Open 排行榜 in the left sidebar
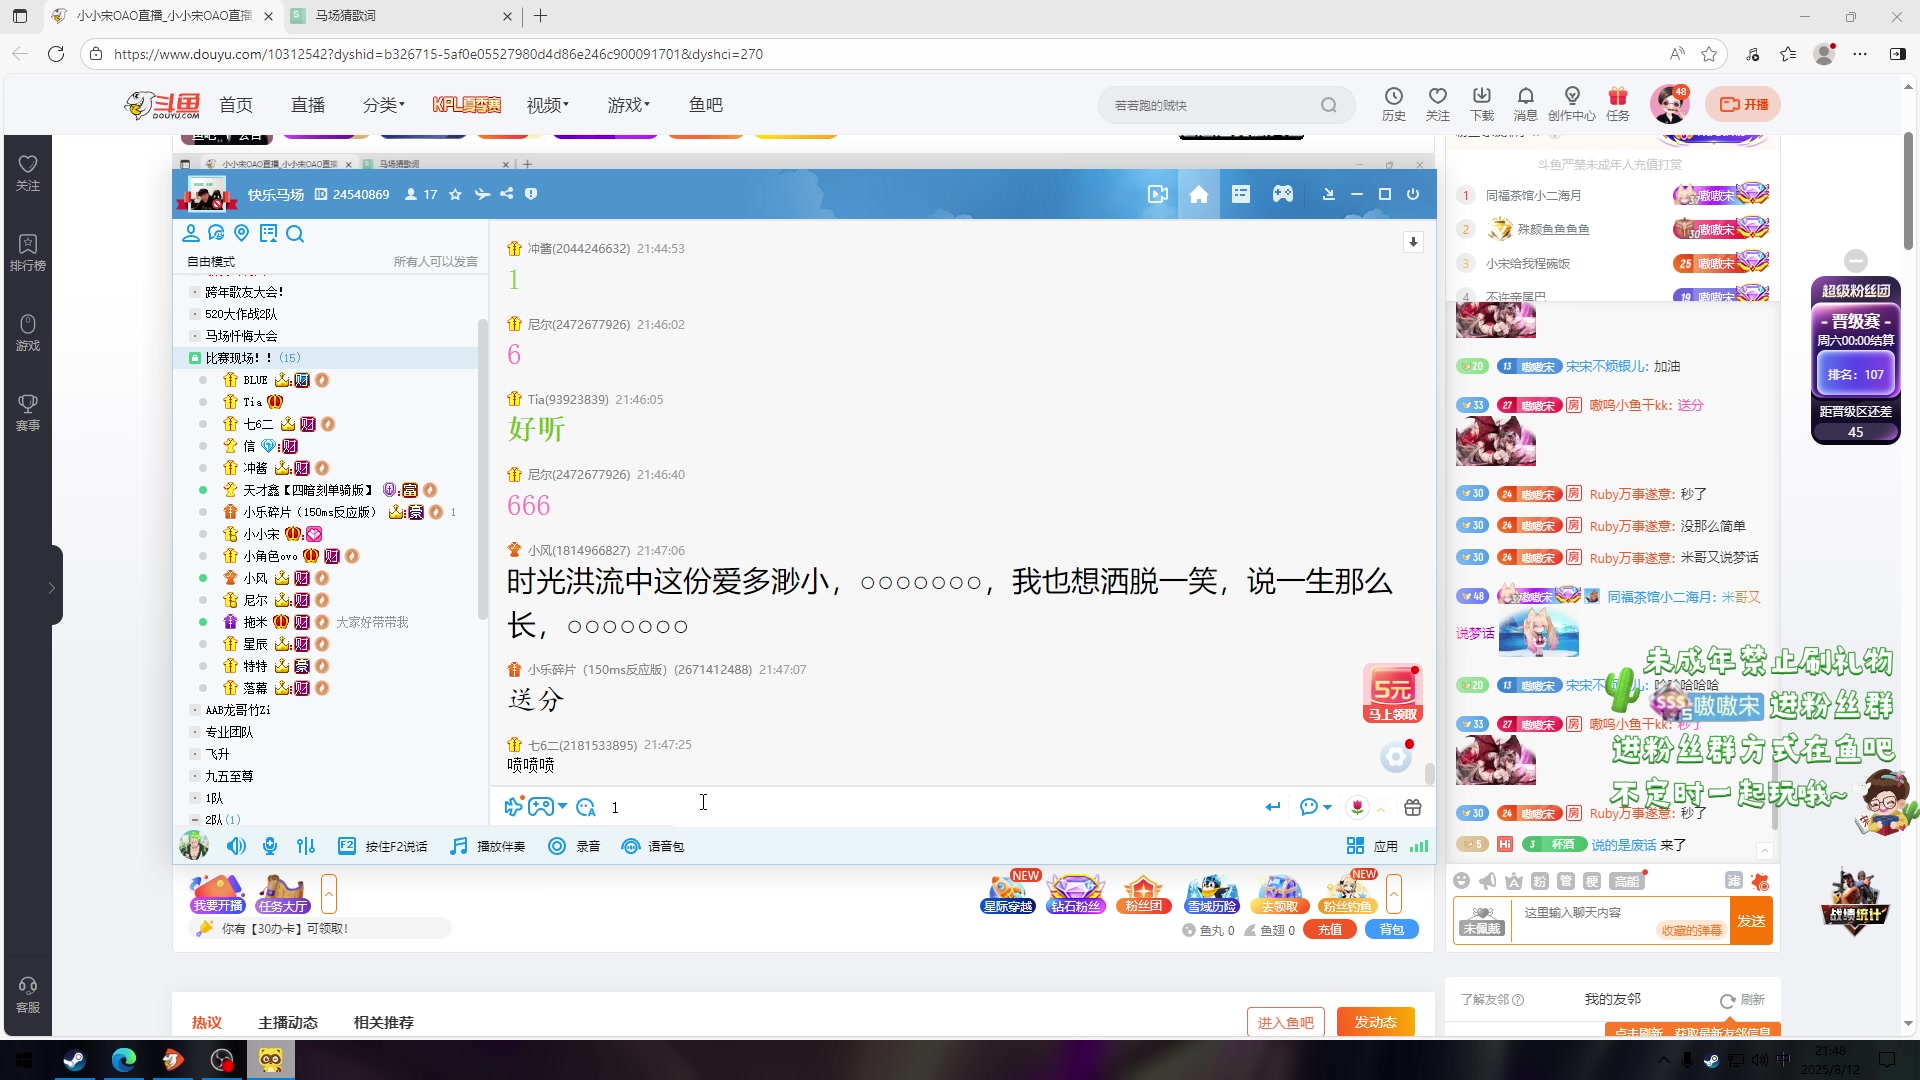The height and width of the screenshot is (1080, 1920). click(28, 252)
